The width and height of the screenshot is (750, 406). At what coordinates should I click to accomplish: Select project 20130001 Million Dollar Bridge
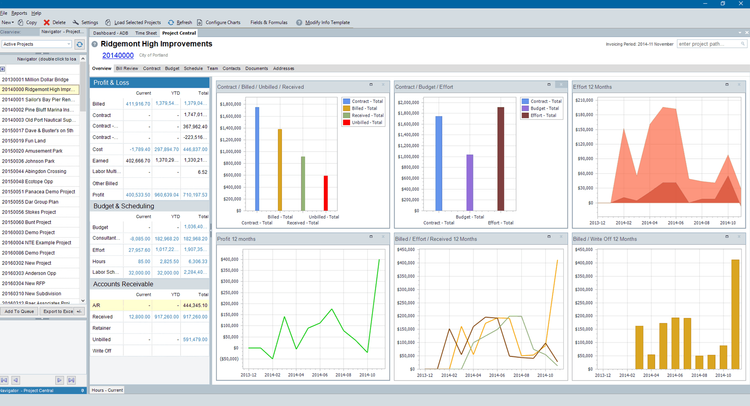(x=40, y=79)
